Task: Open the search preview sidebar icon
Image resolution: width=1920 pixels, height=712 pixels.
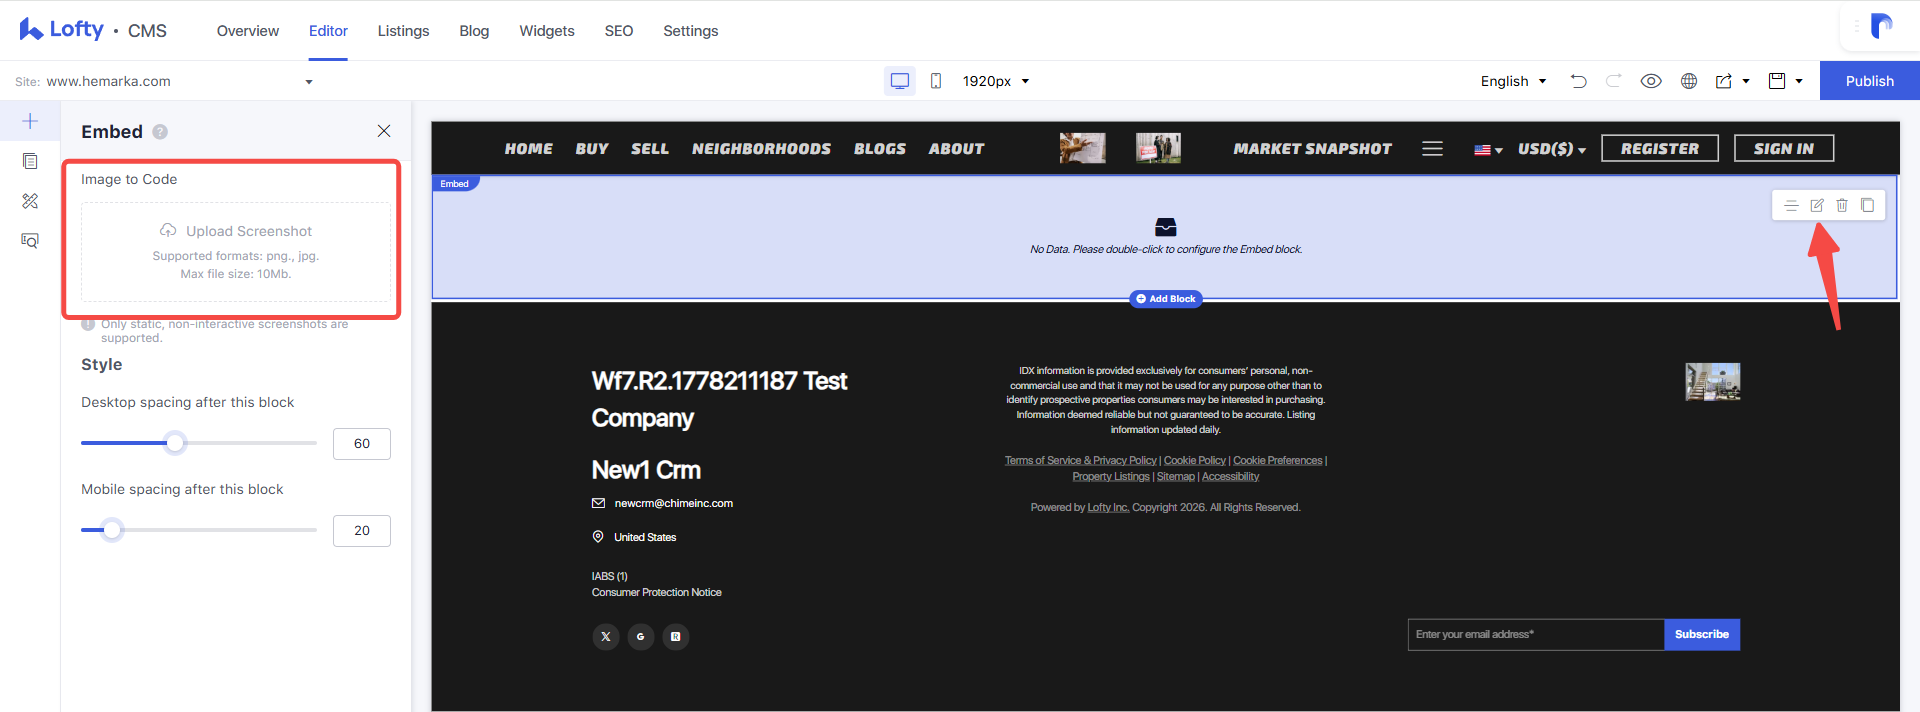Action: 30,241
